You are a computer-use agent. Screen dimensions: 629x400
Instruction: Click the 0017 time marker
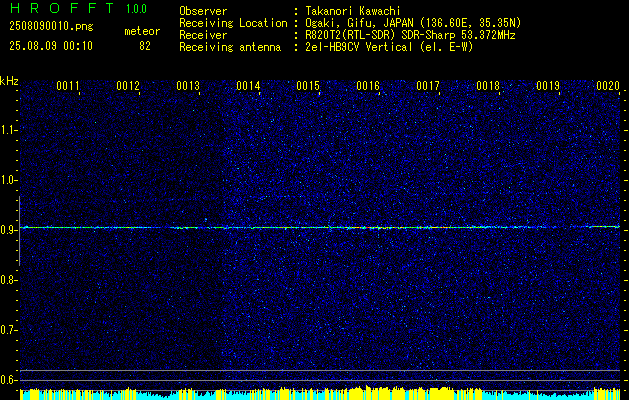(428, 86)
